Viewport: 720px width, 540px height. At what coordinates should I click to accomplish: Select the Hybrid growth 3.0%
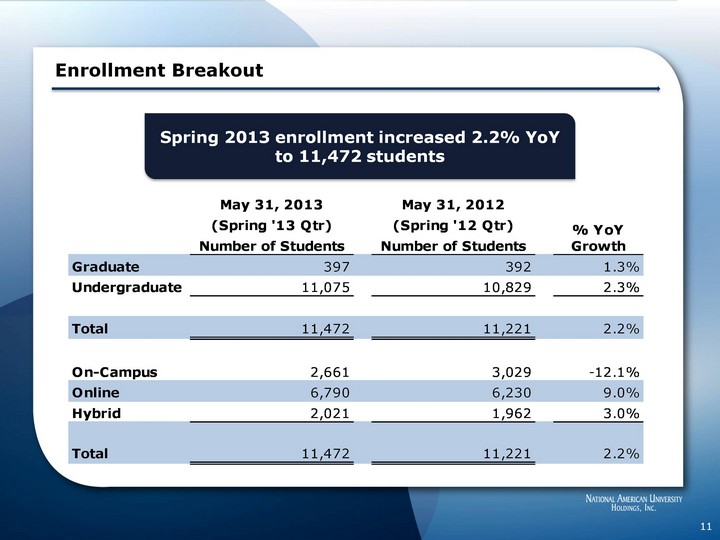point(621,413)
